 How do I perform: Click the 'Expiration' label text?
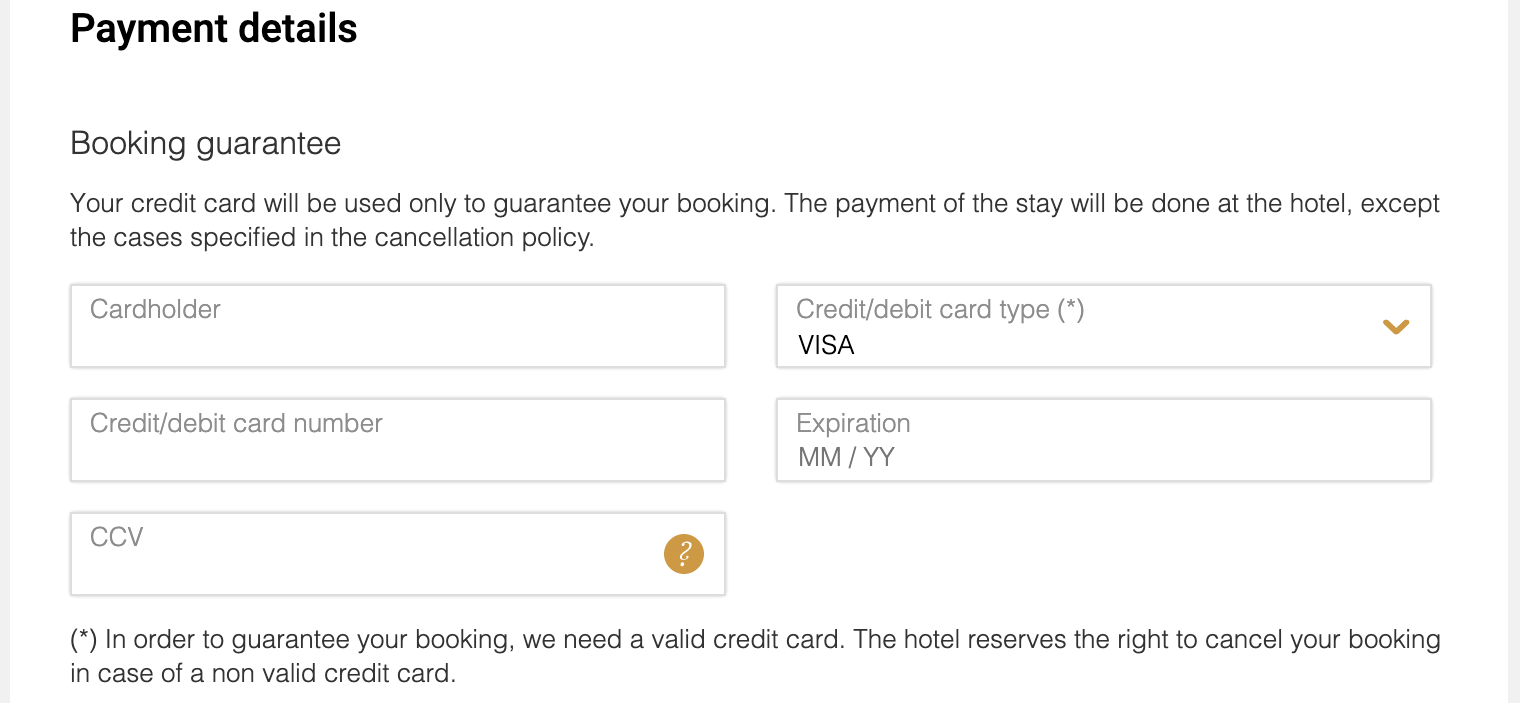click(x=853, y=424)
